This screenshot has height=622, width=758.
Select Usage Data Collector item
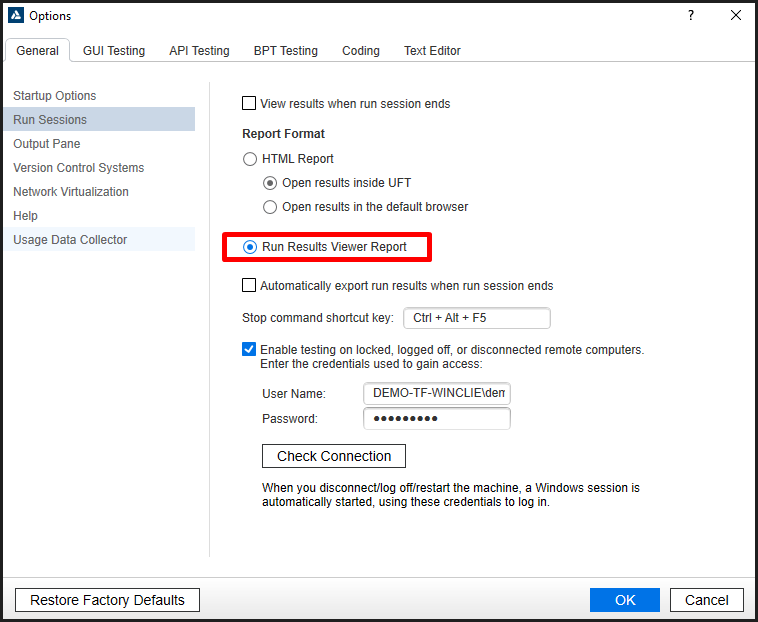(x=70, y=240)
